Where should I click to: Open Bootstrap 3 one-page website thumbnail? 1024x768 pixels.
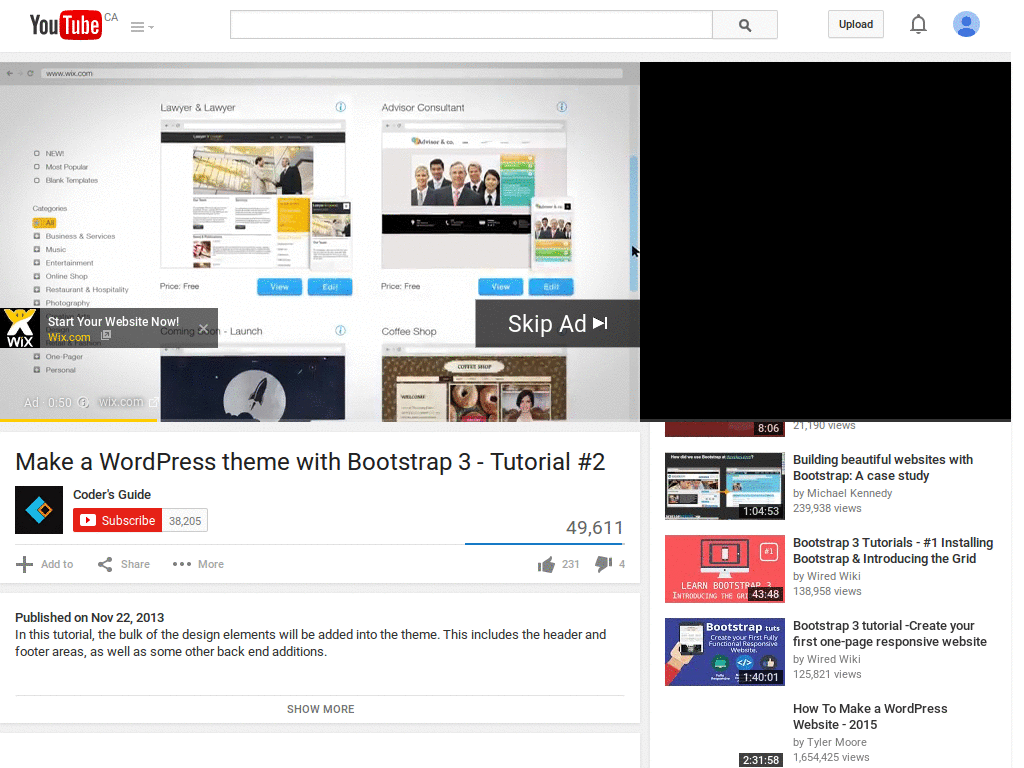[724, 652]
